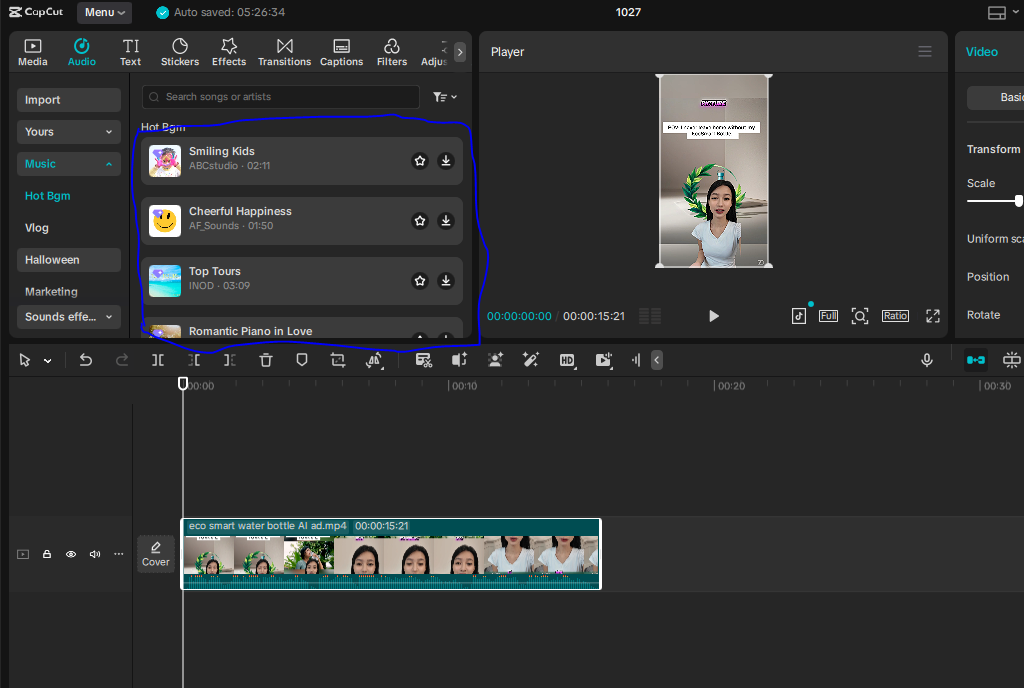Delete the selected clip with trash icon
The width and height of the screenshot is (1024, 688).
tap(266, 360)
